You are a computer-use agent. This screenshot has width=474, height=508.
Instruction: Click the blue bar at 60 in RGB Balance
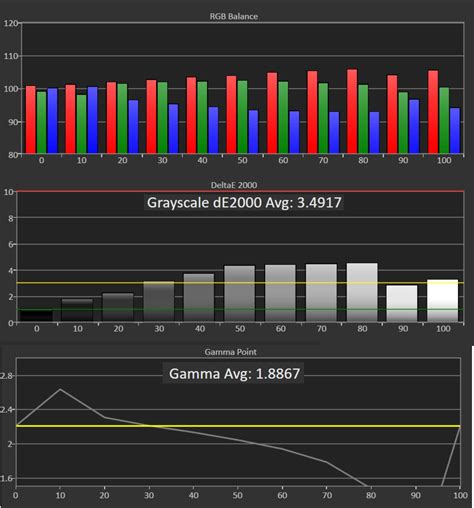coord(294,132)
